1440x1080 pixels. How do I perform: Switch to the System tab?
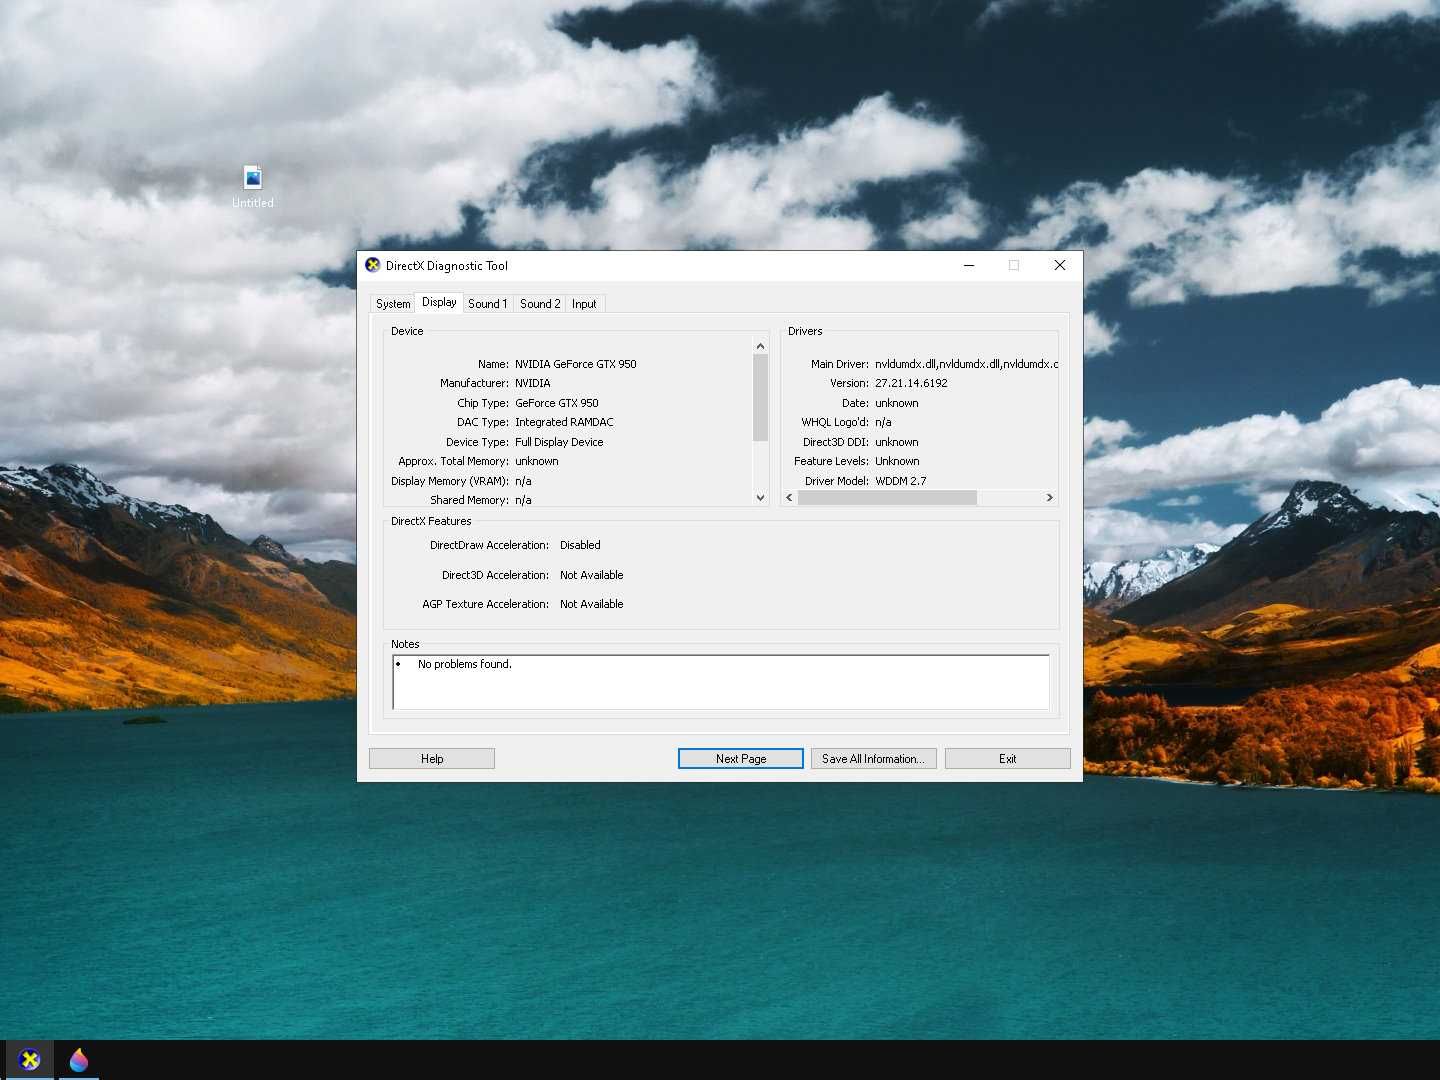click(x=393, y=304)
